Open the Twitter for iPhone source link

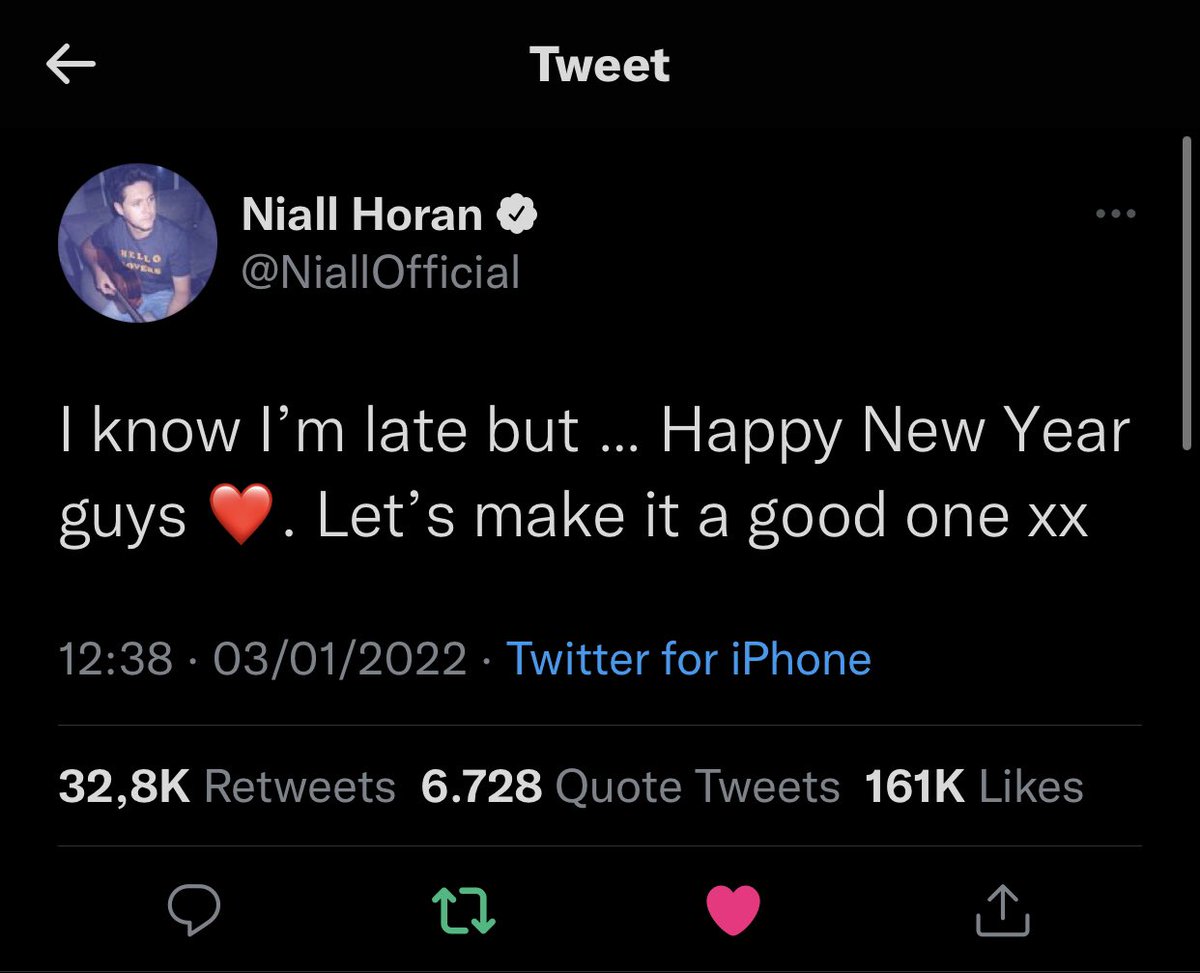pos(689,659)
